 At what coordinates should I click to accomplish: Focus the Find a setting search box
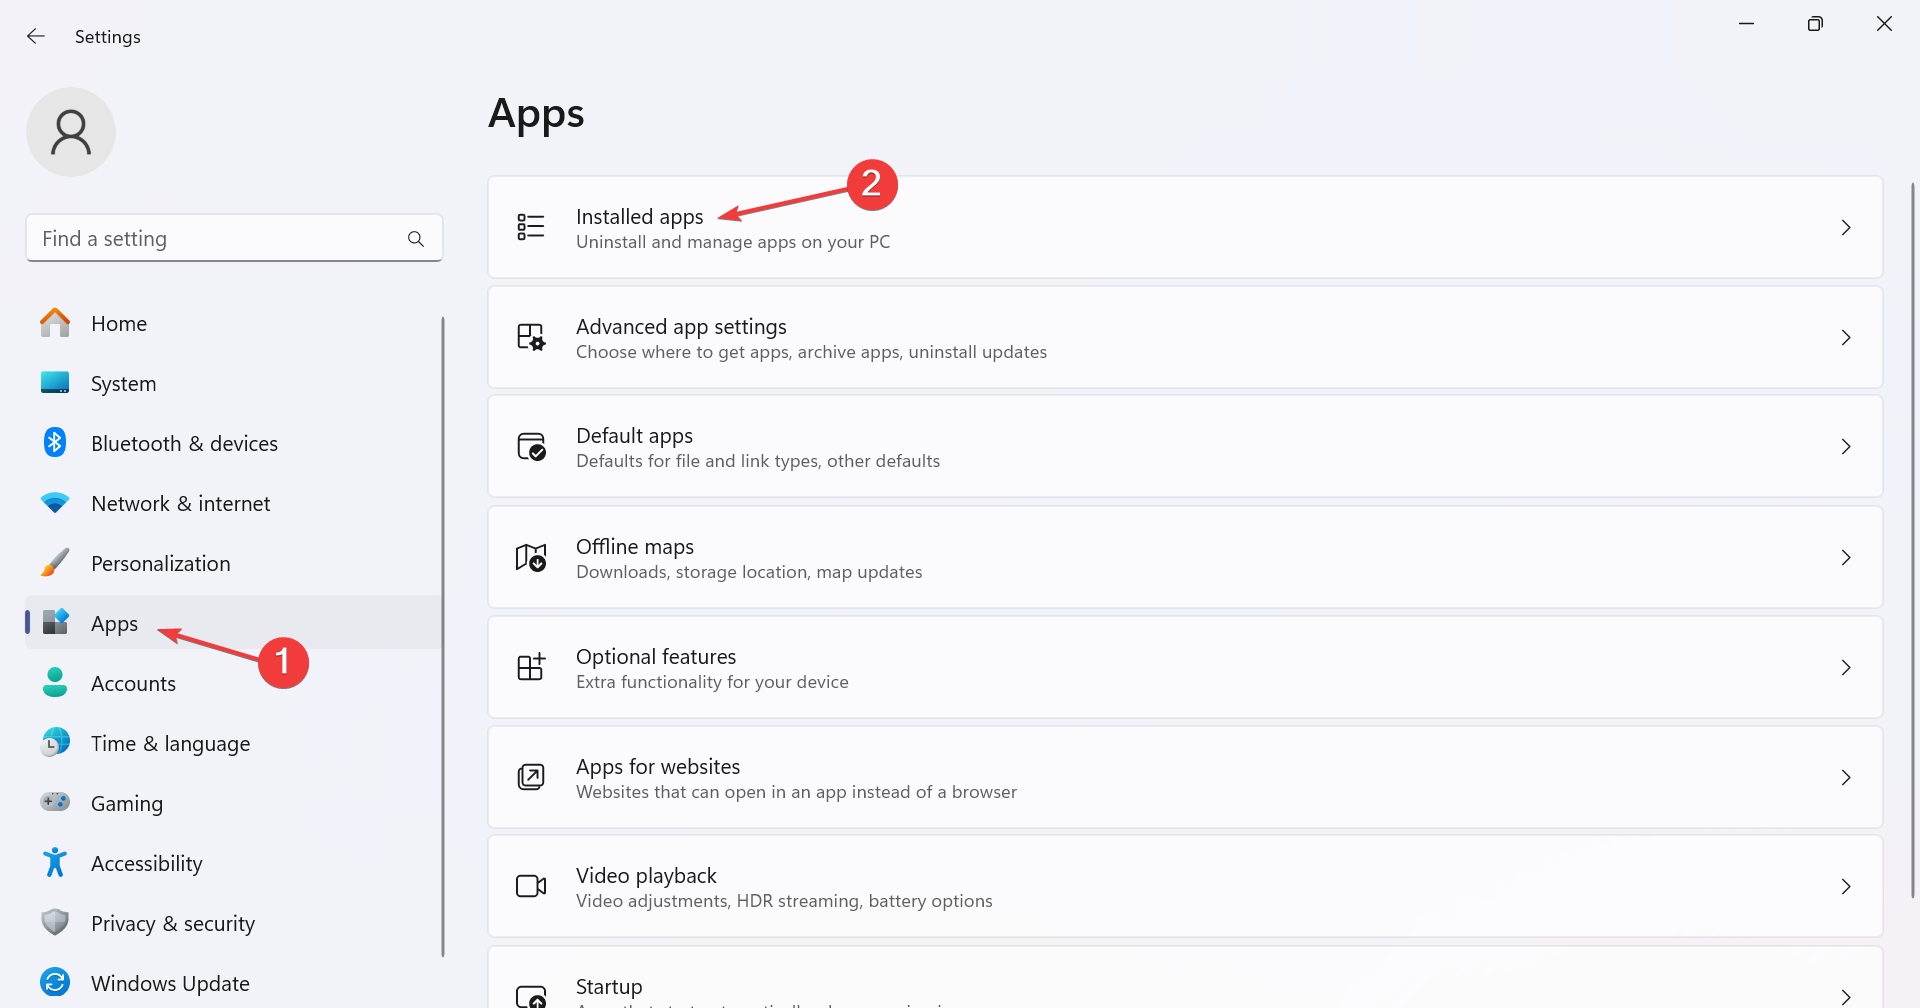tap(215, 239)
